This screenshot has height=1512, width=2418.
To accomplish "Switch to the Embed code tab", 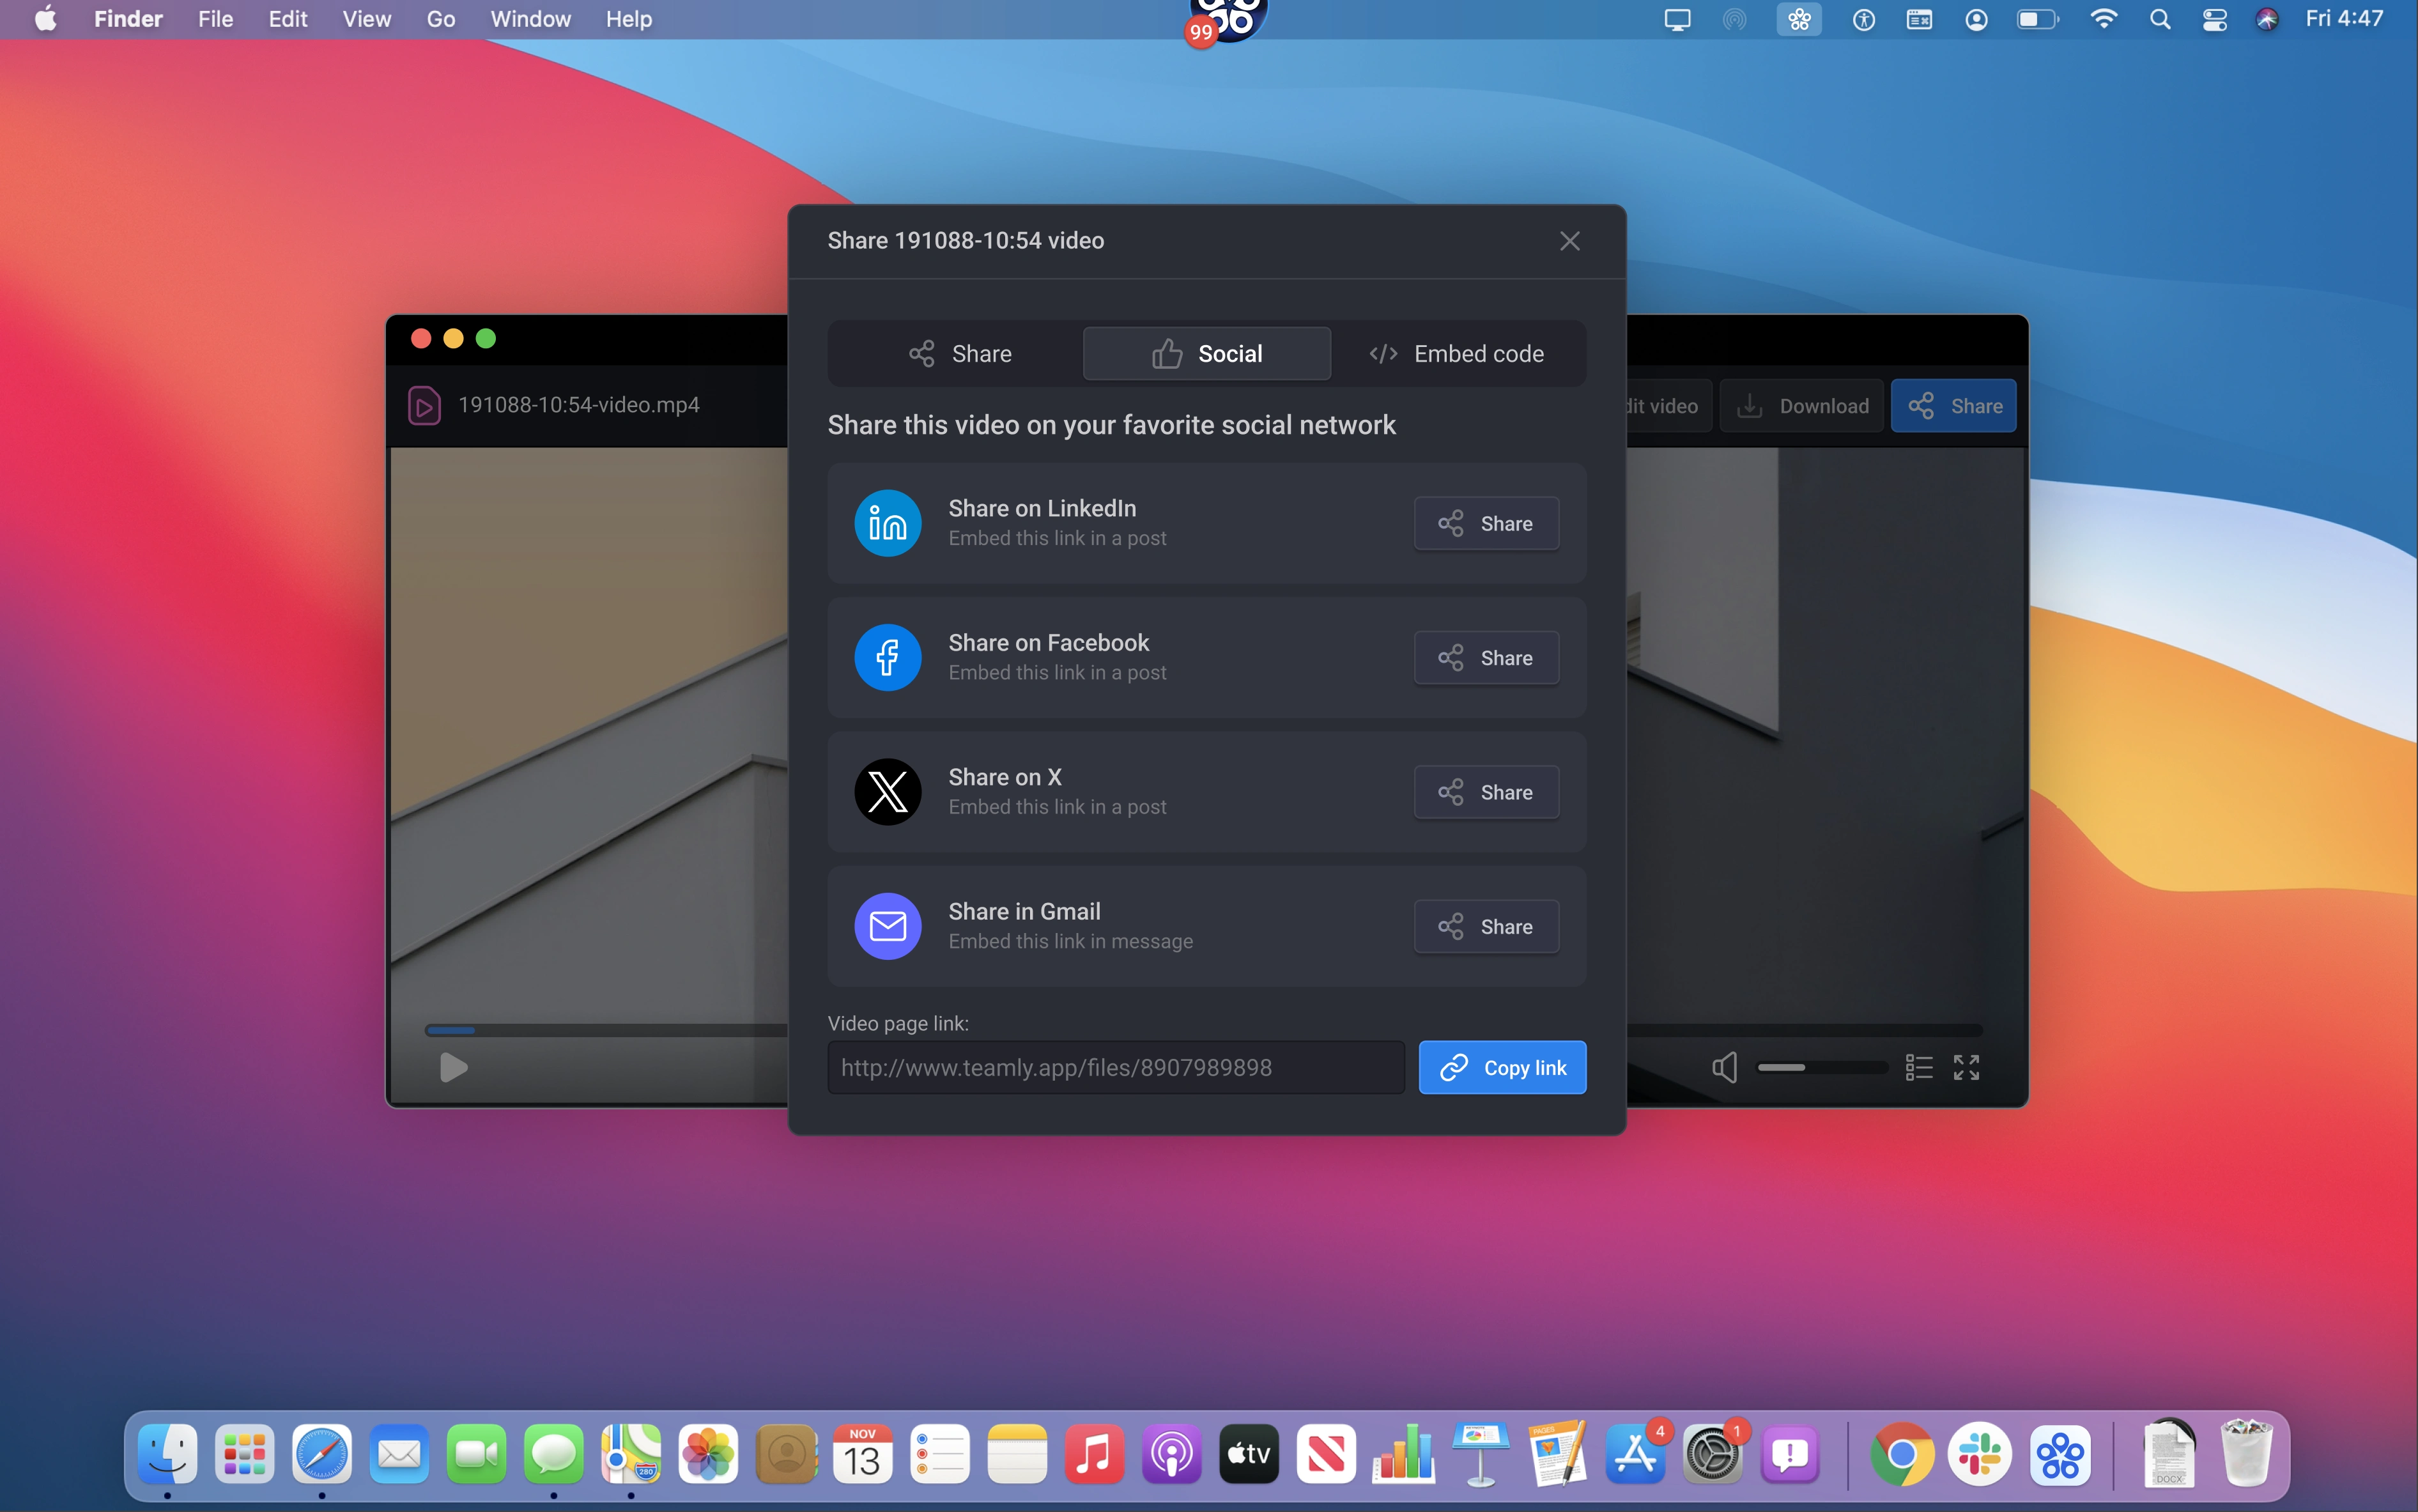I will pyautogui.click(x=1456, y=353).
